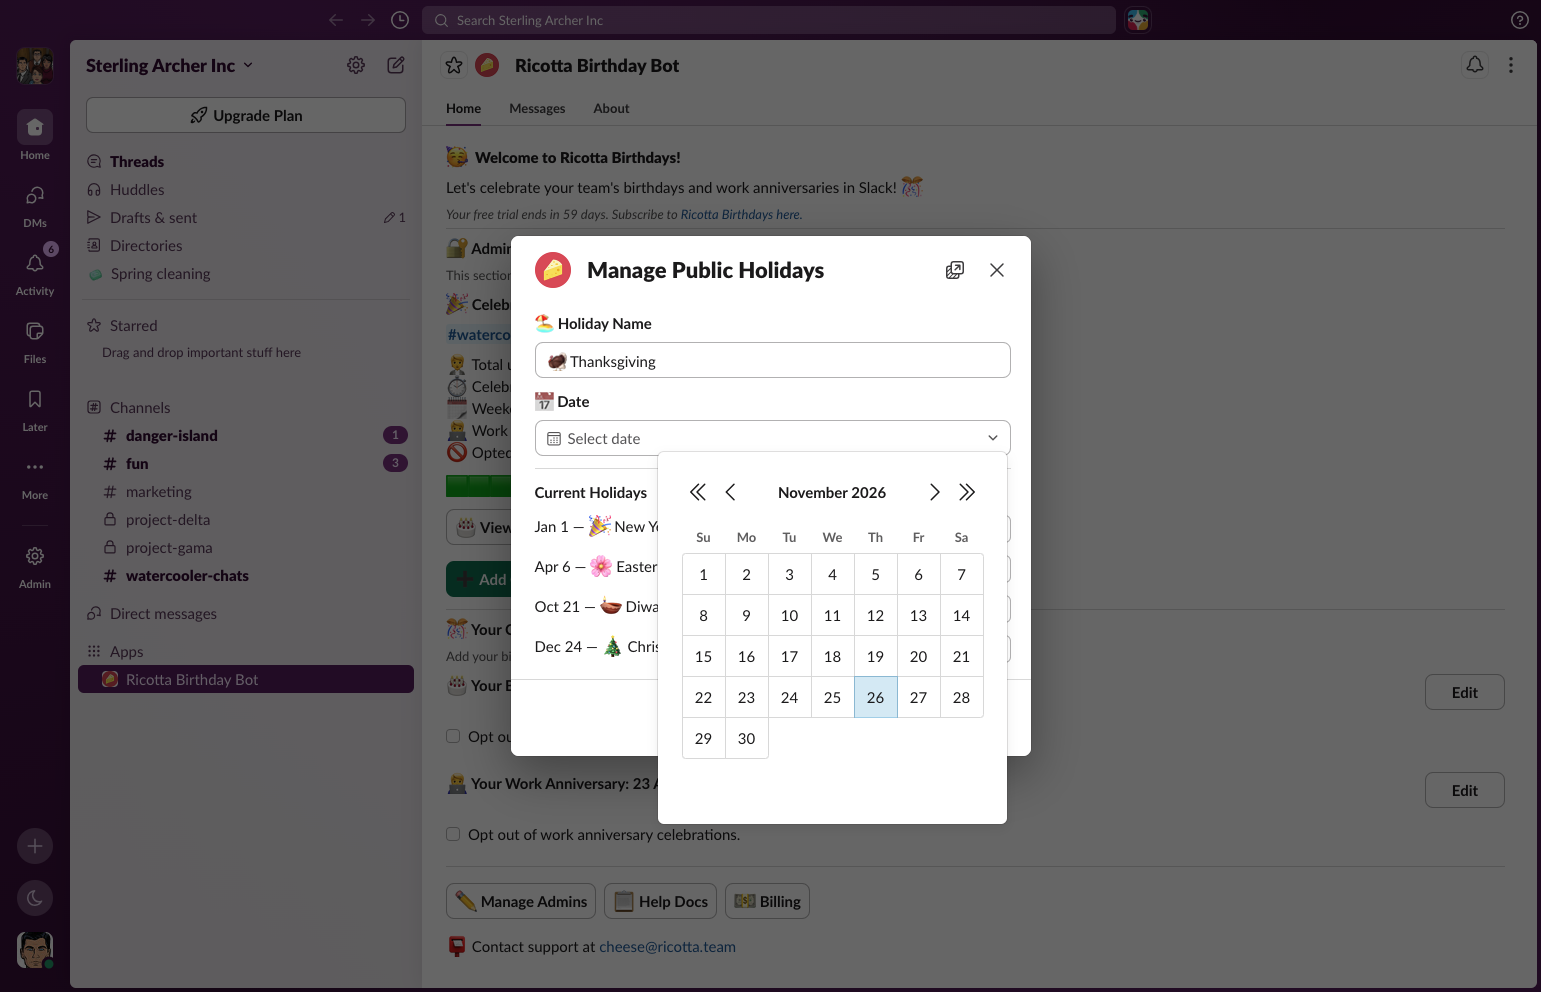Pop out the Manage Public Holidays modal
This screenshot has width=1541, height=992.
point(955,270)
